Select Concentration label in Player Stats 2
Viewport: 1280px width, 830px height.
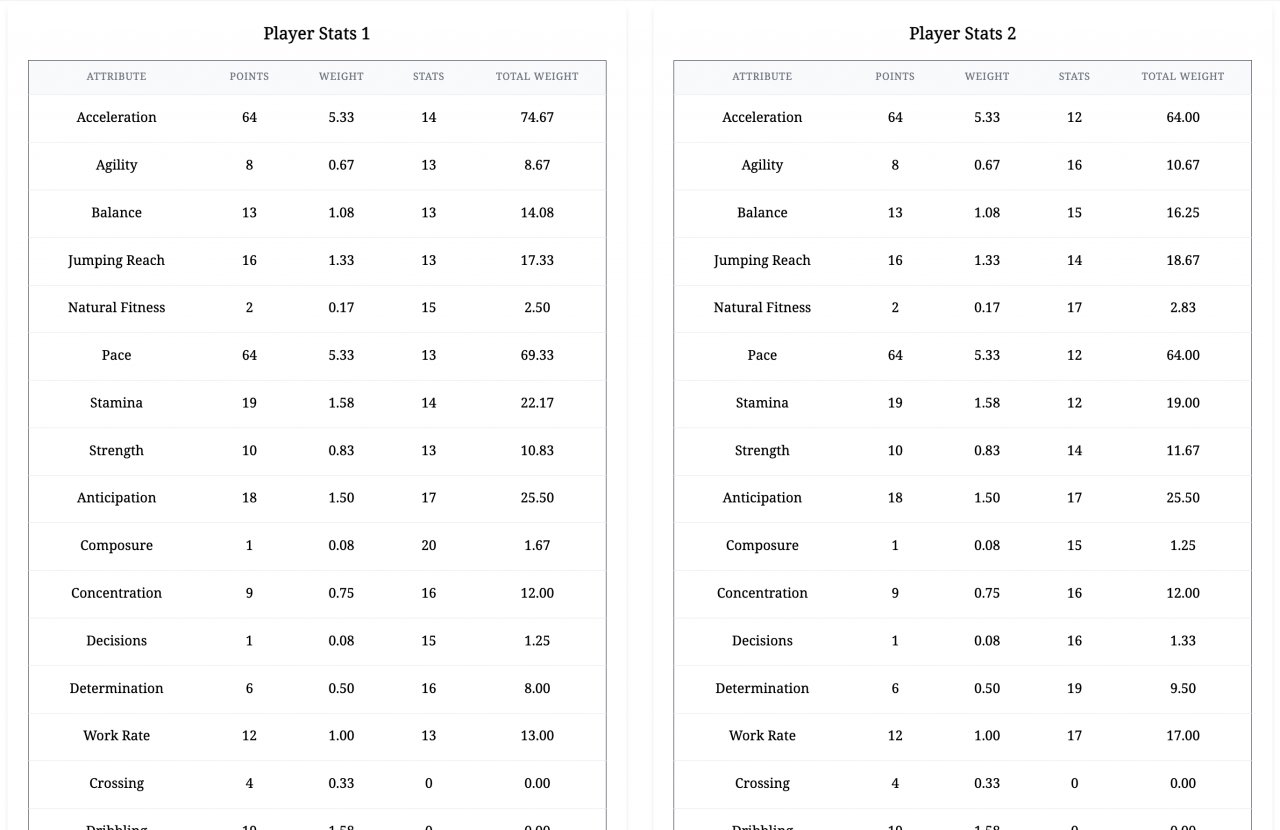click(762, 593)
